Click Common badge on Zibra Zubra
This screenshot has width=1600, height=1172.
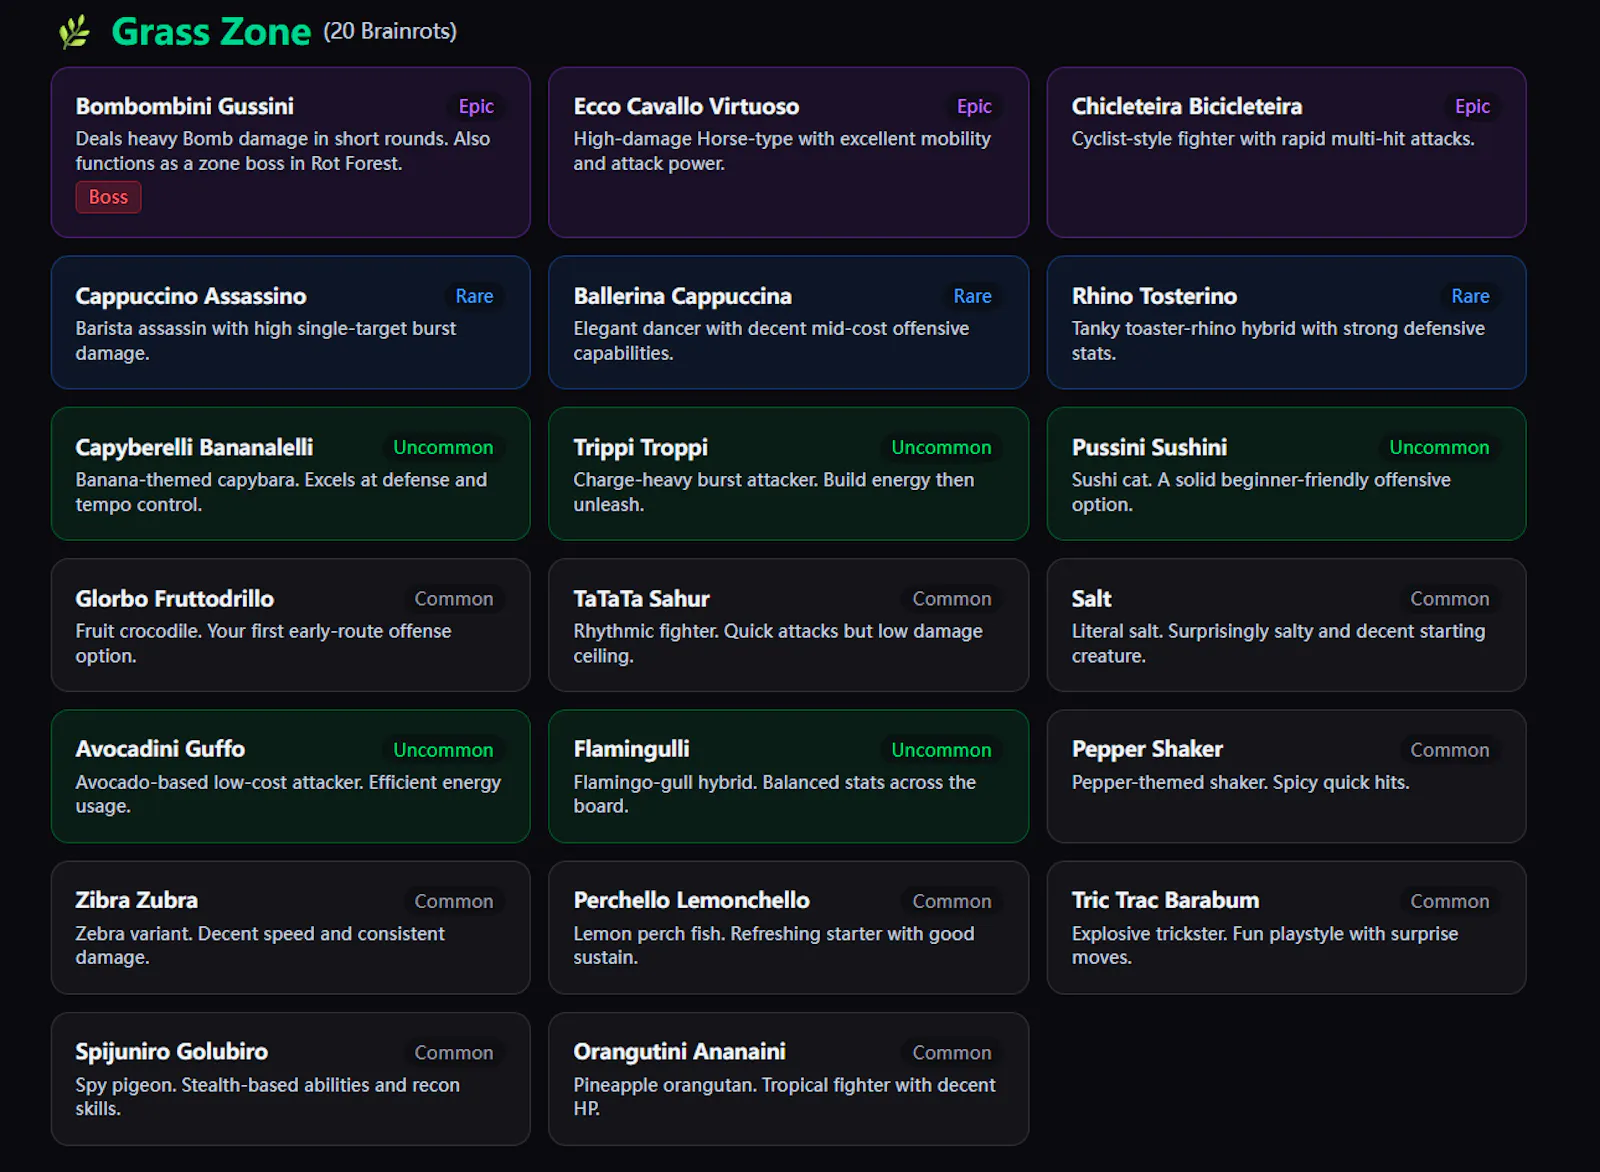point(454,901)
